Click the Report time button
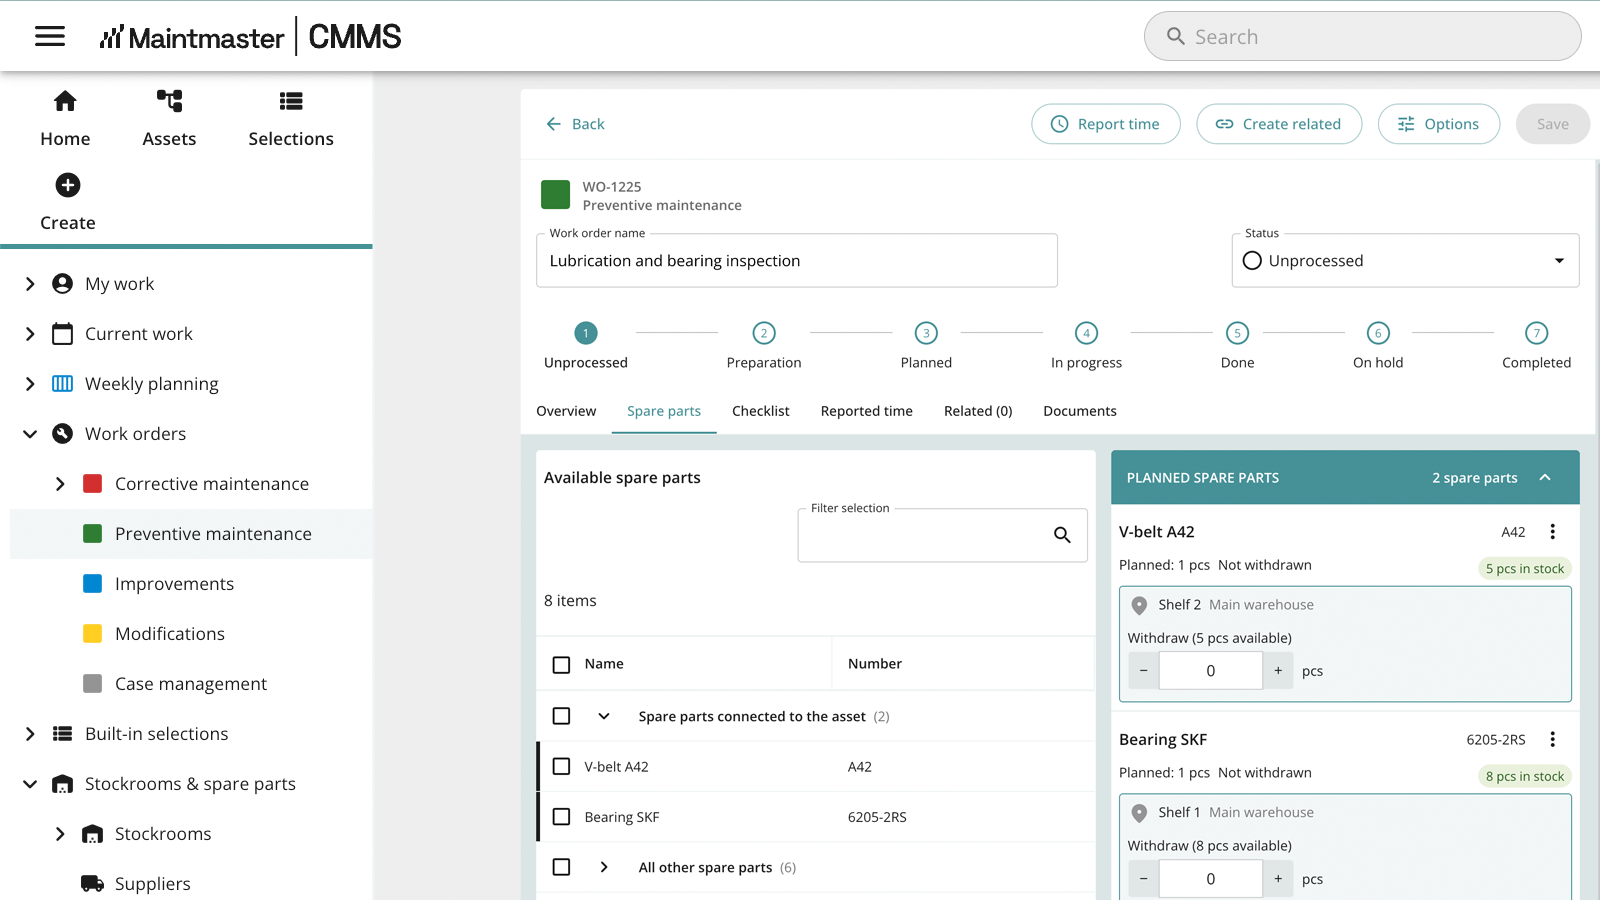 1106,124
